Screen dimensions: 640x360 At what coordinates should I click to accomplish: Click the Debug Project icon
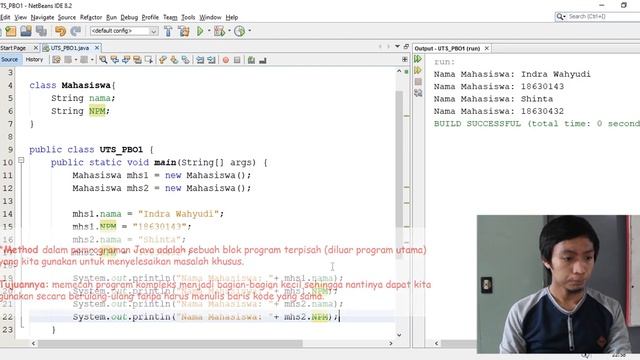[219, 31]
